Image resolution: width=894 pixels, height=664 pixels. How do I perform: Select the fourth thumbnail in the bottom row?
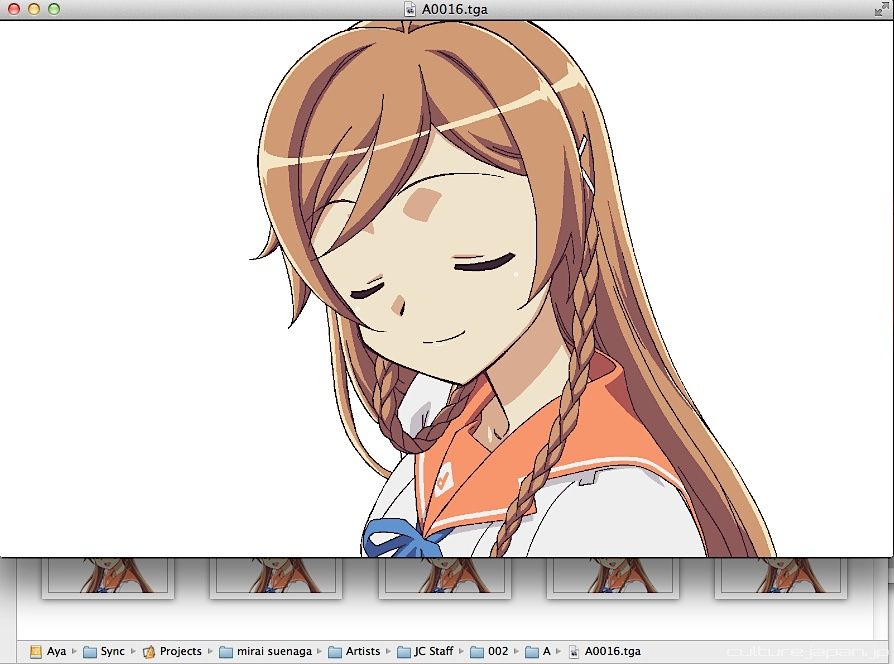[x=613, y=577]
